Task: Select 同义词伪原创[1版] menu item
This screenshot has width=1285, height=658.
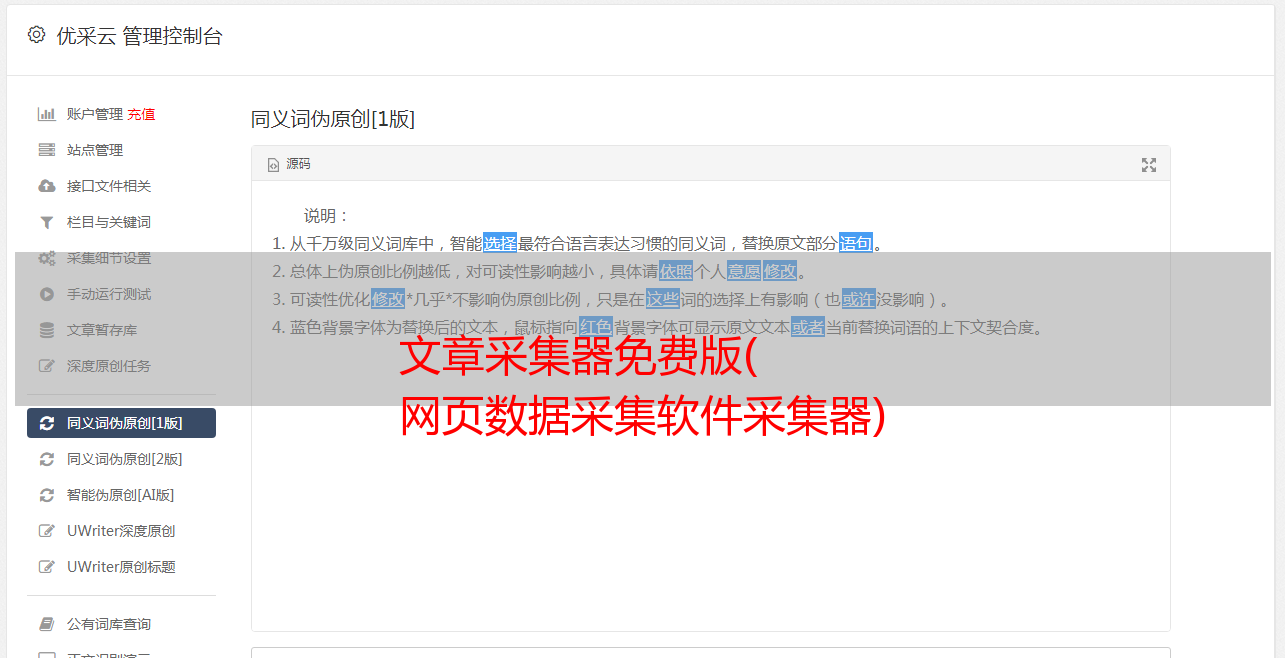Action: 121,423
